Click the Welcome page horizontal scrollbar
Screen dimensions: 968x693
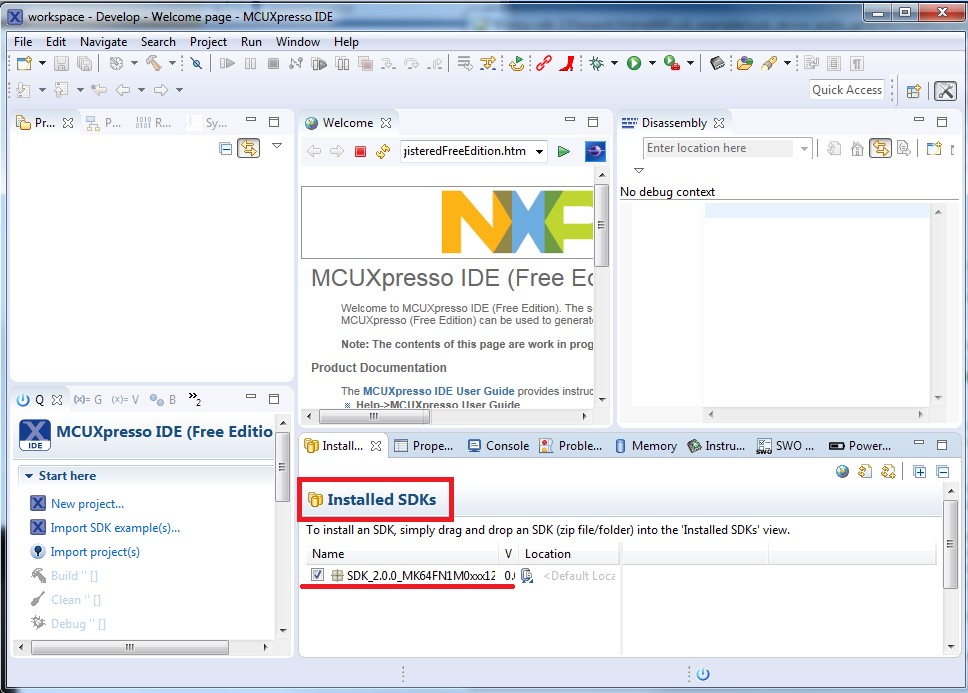374,417
